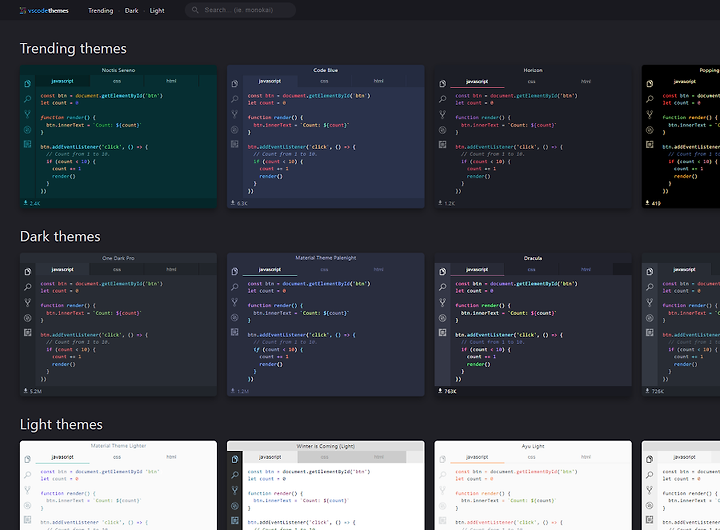Click the magnifier icon in the search bar
This screenshot has height=530, width=720.
click(x=195, y=10)
